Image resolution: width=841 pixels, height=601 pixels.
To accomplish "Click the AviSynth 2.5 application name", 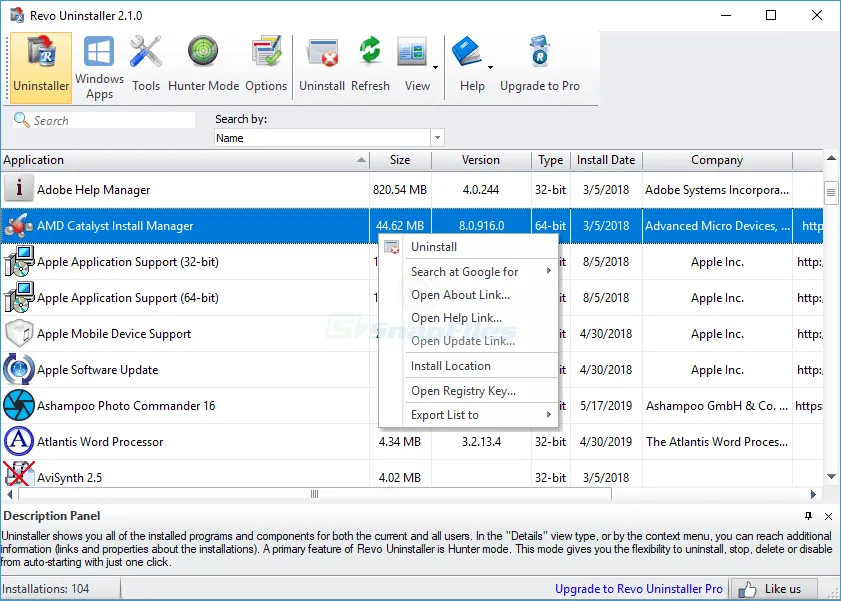I will point(69,478).
